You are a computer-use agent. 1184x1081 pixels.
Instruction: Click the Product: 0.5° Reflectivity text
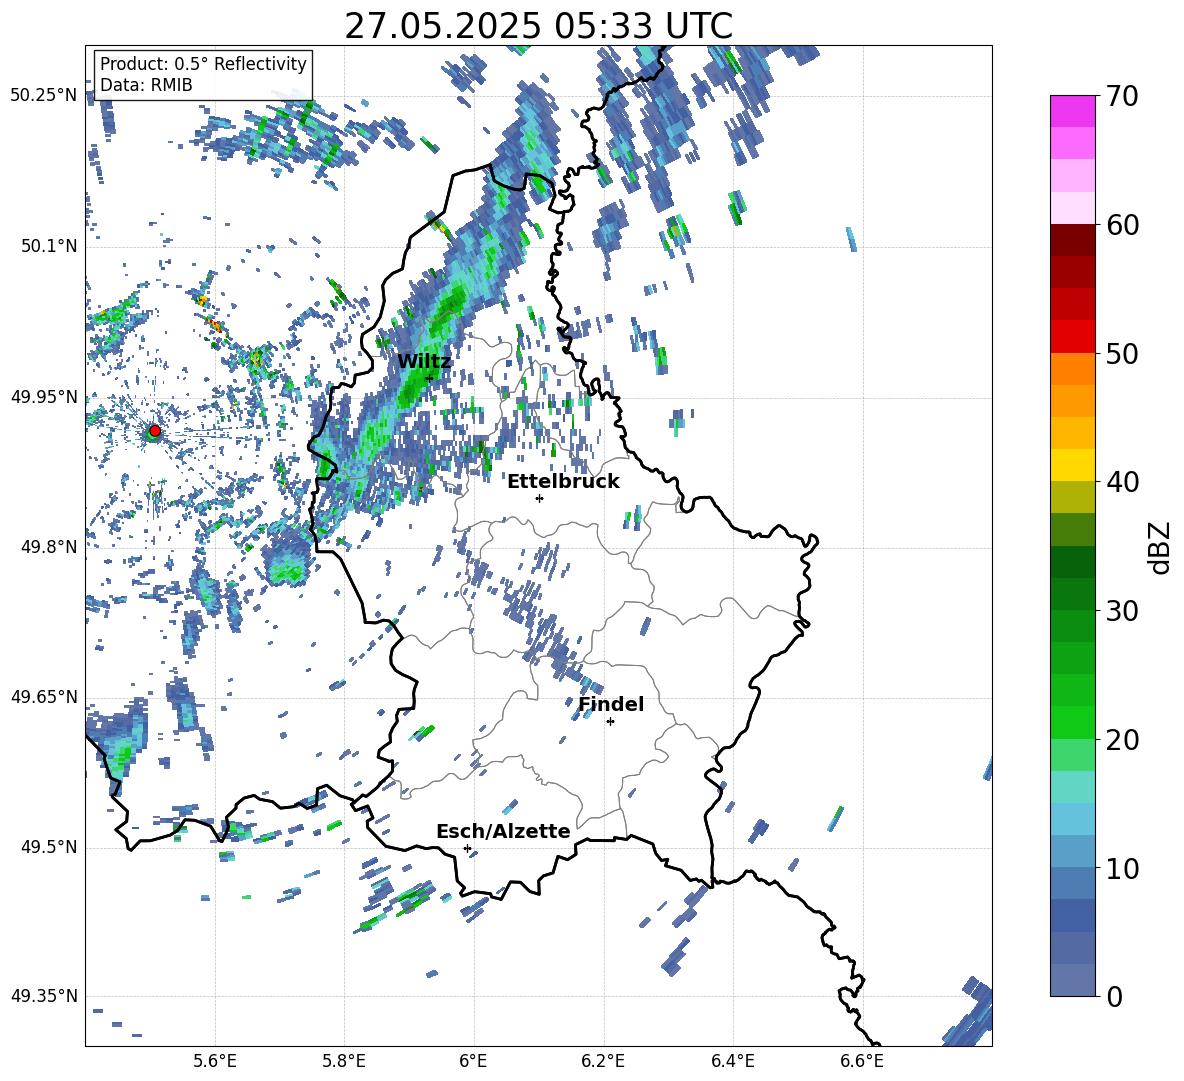[x=203, y=64]
